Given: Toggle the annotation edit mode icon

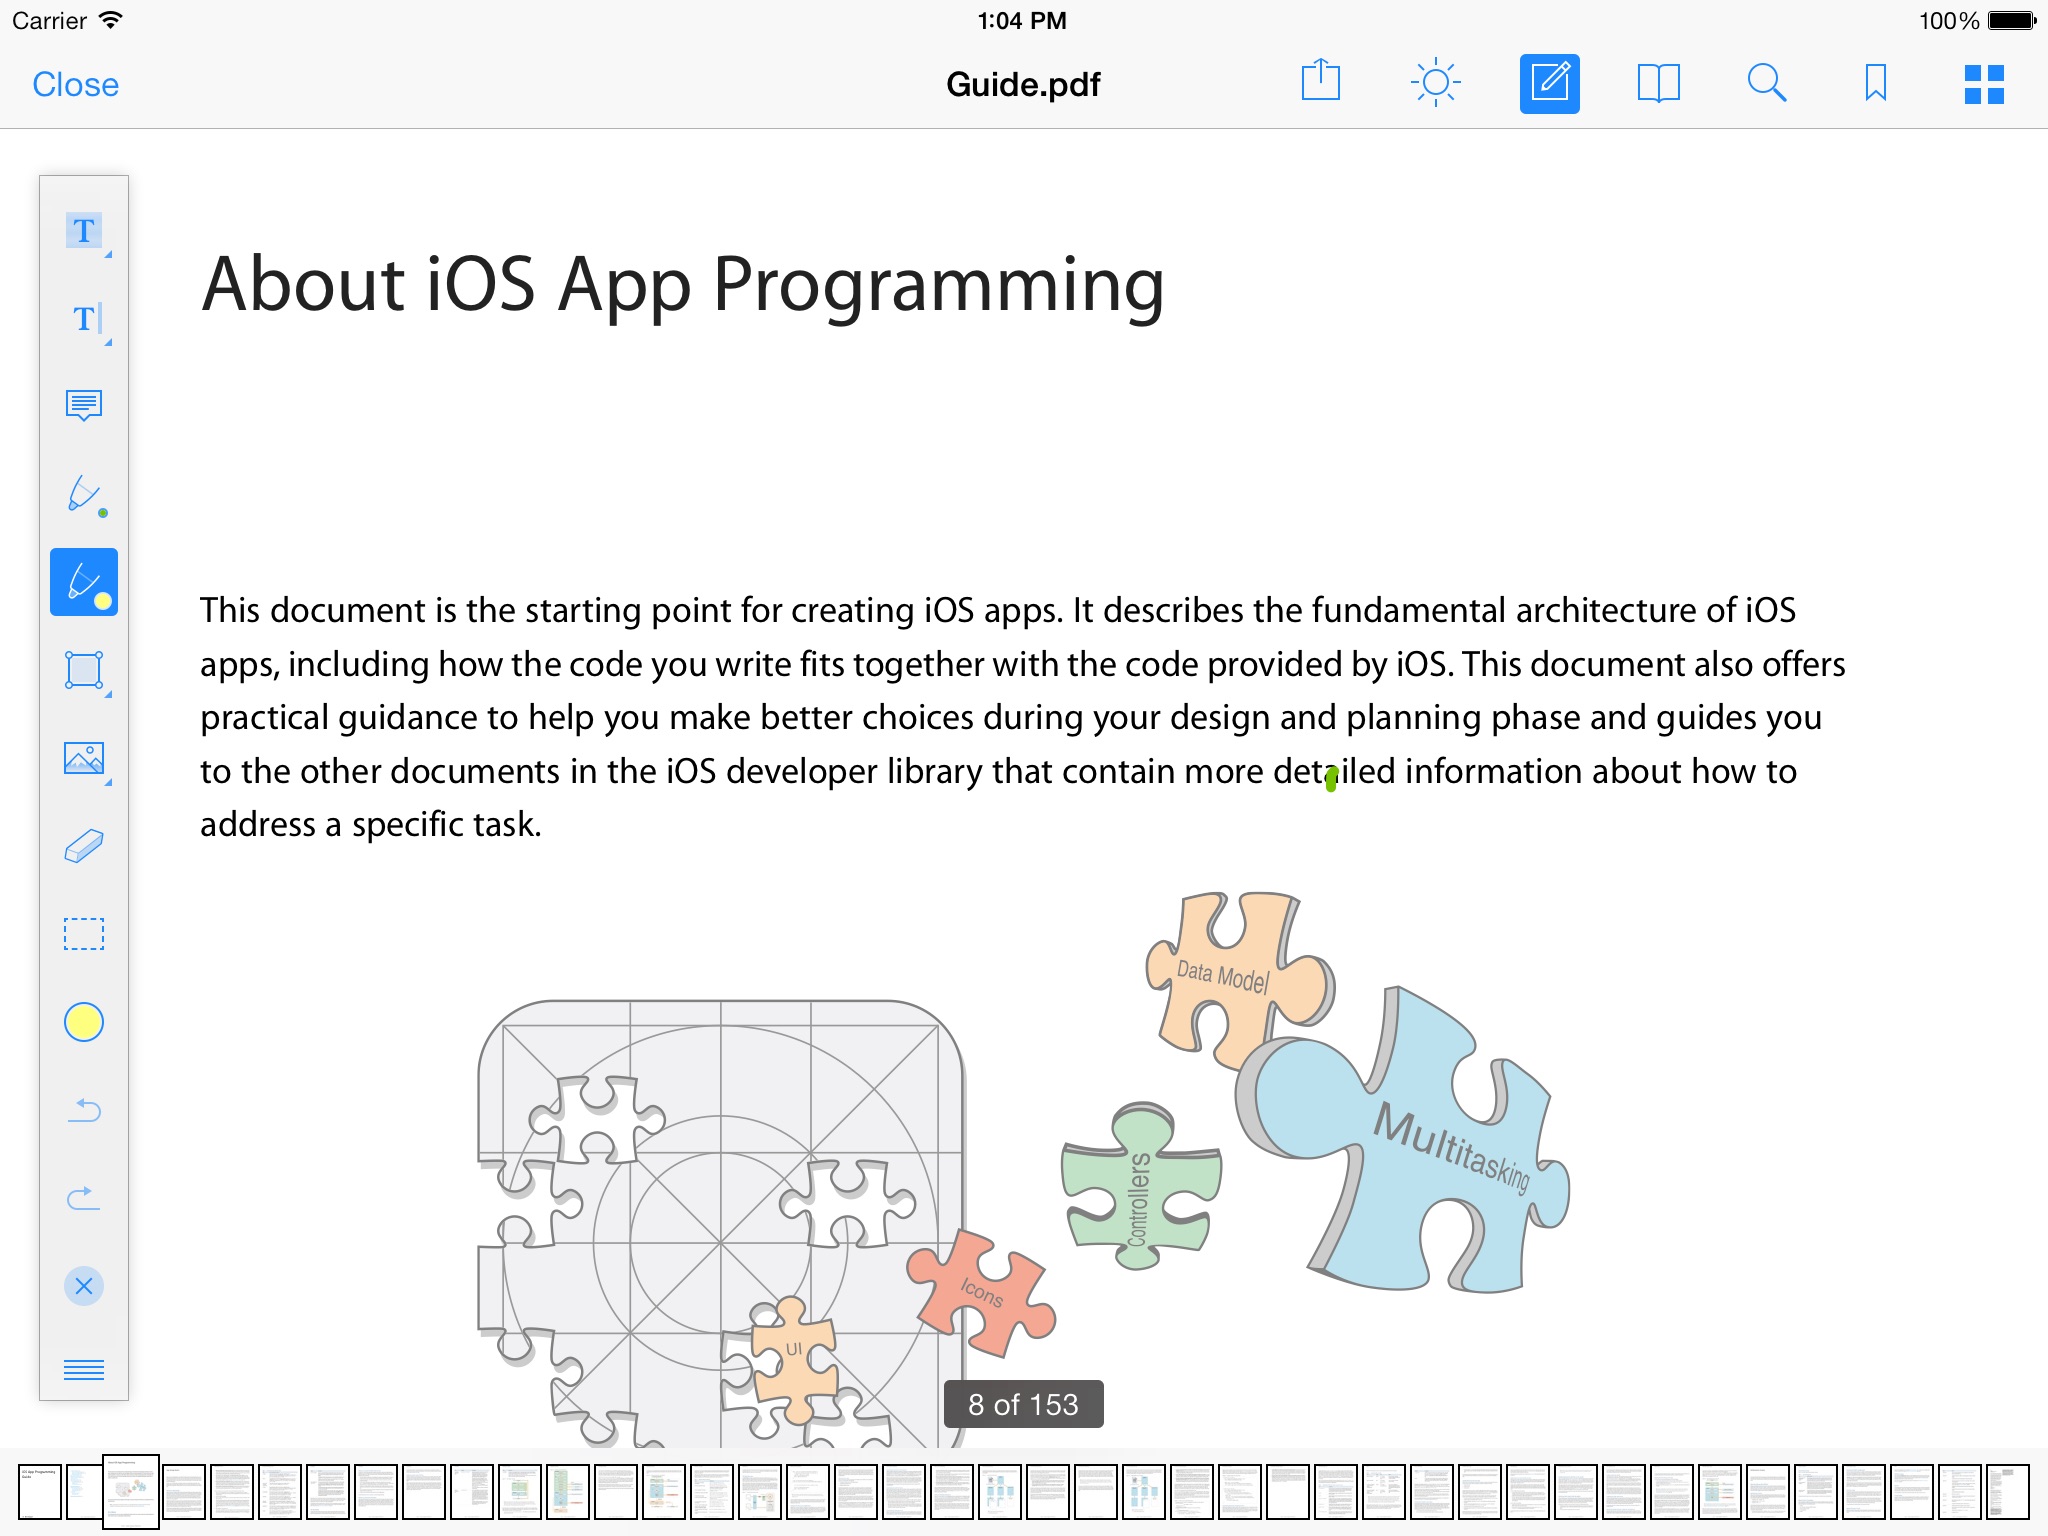Looking at the screenshot, I should (x=1549, y=83).
